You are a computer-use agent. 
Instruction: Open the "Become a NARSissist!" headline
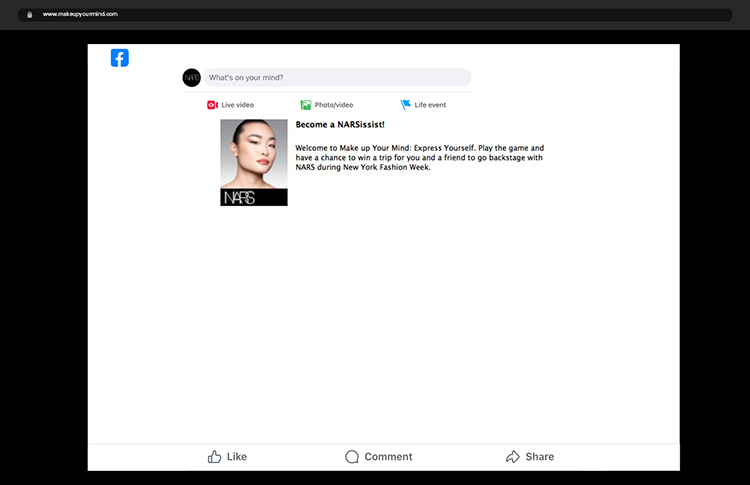click(340, 125)
